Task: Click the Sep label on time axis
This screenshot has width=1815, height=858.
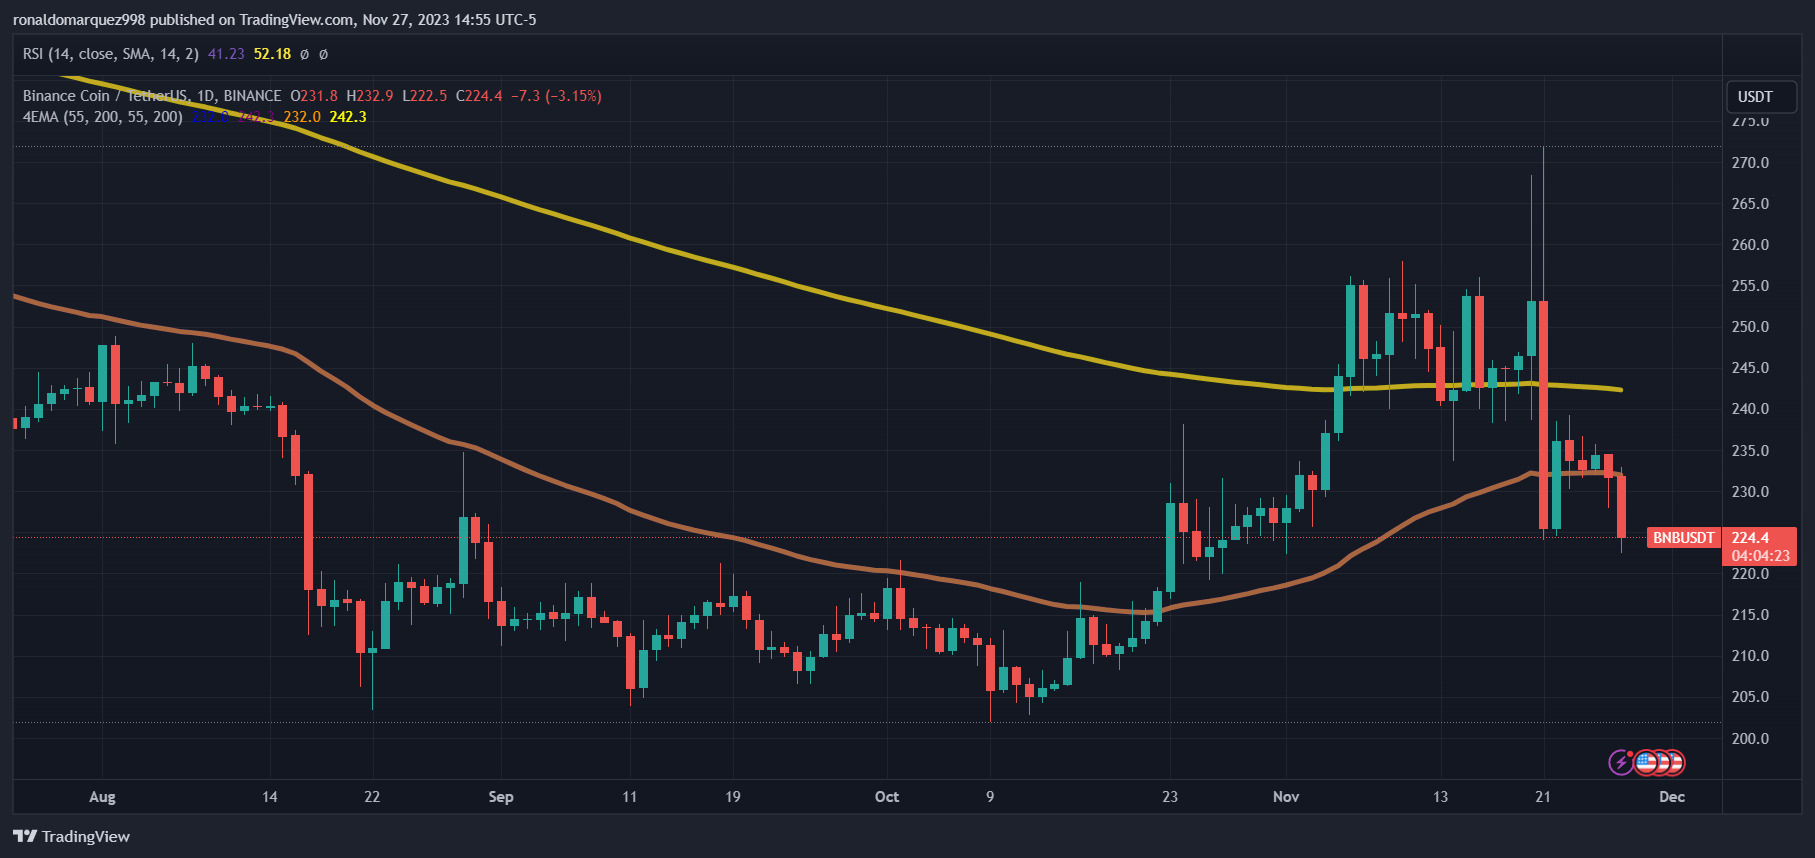Action: [501, 797]
